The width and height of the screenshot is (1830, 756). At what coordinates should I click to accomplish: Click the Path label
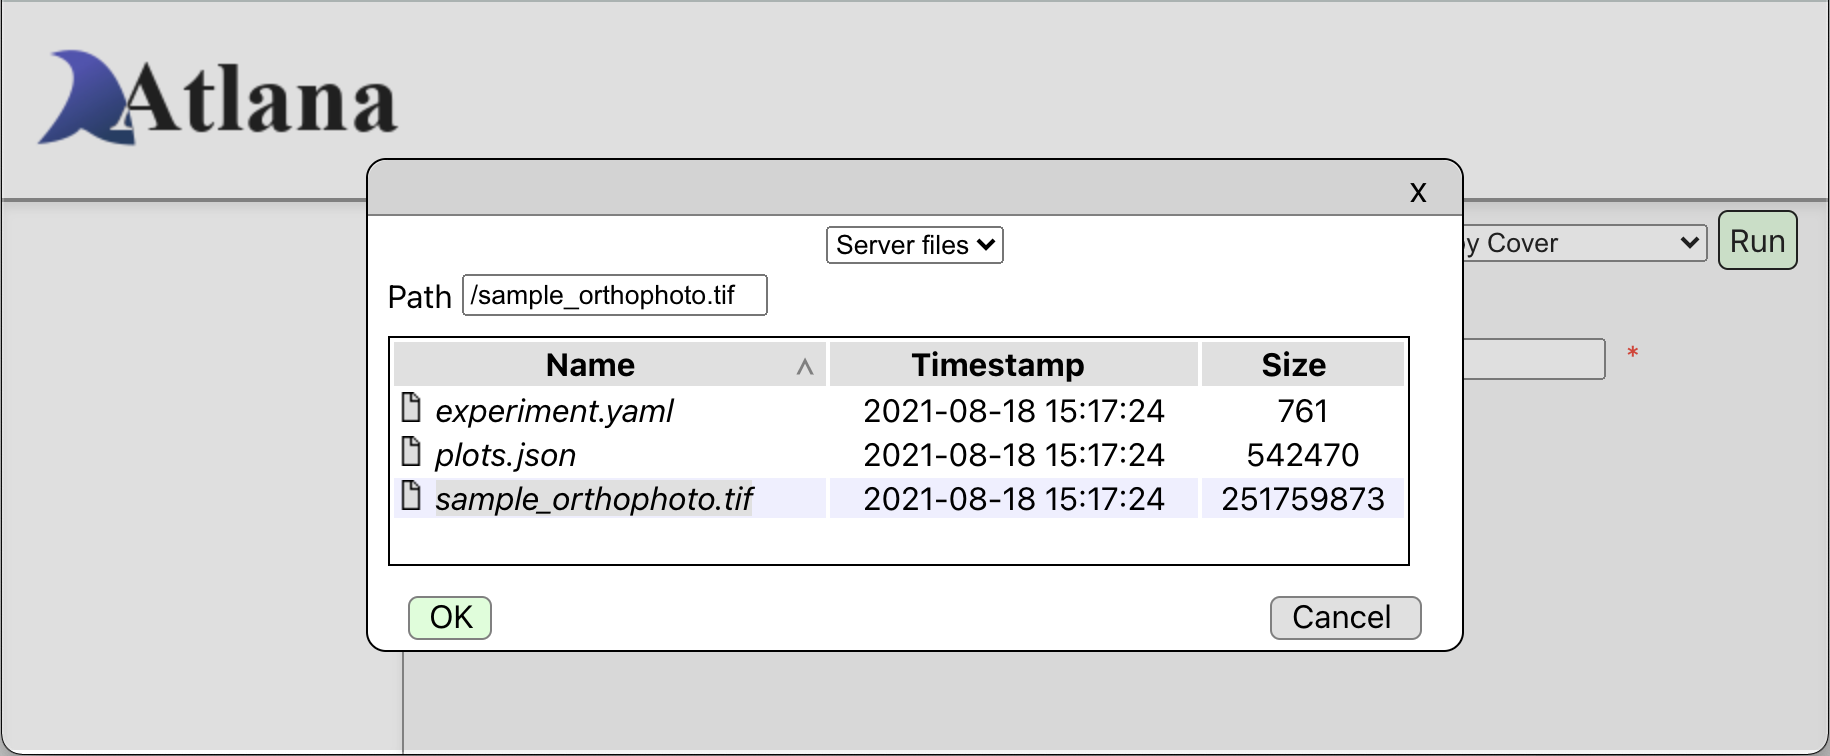tap(420, 297)
